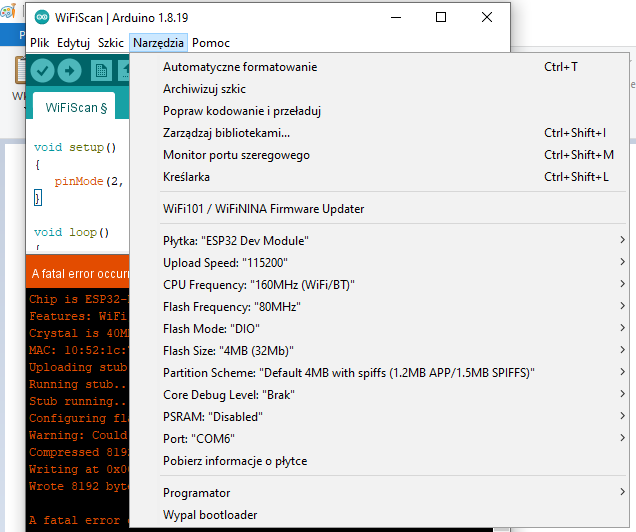Expand Flash Frequency "80MHz" submenu

pyautogui.click(x=379, y=307)
